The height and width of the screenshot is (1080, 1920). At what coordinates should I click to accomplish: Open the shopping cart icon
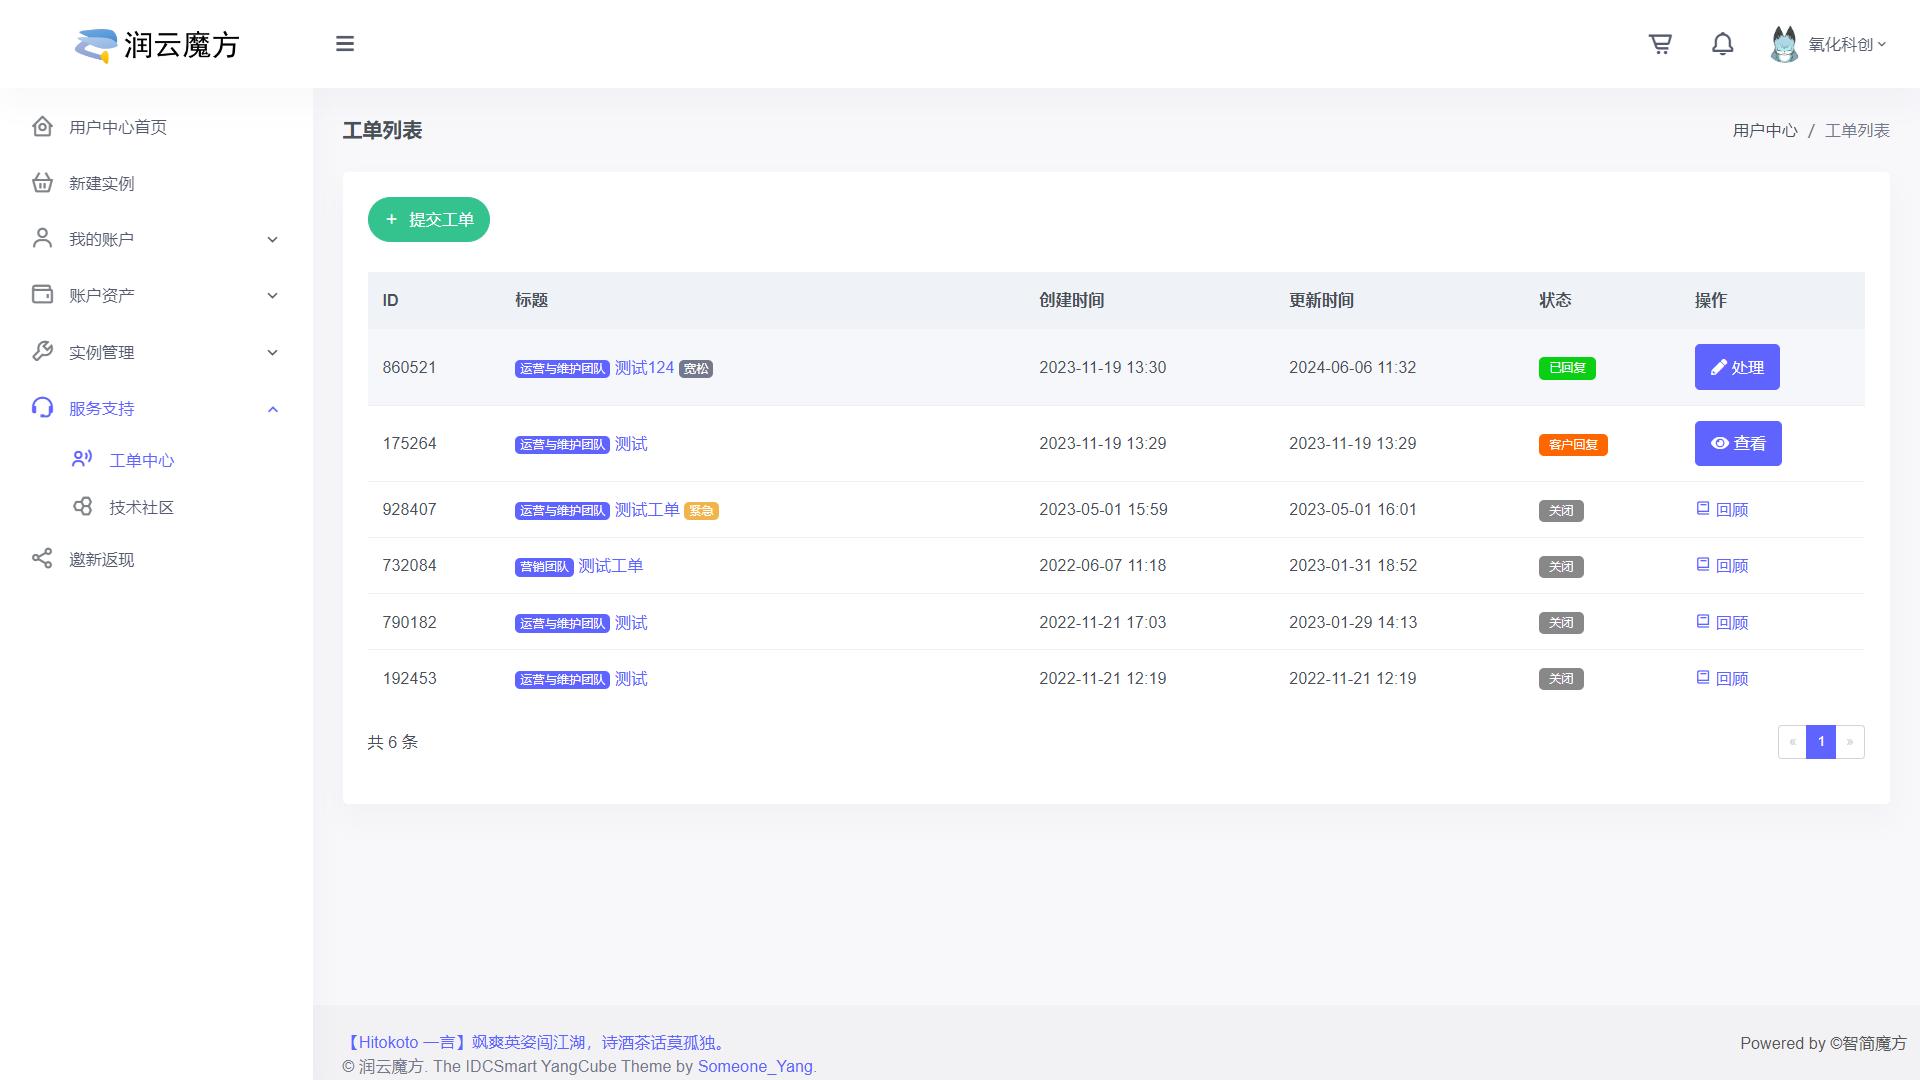tap(1660, 44)
